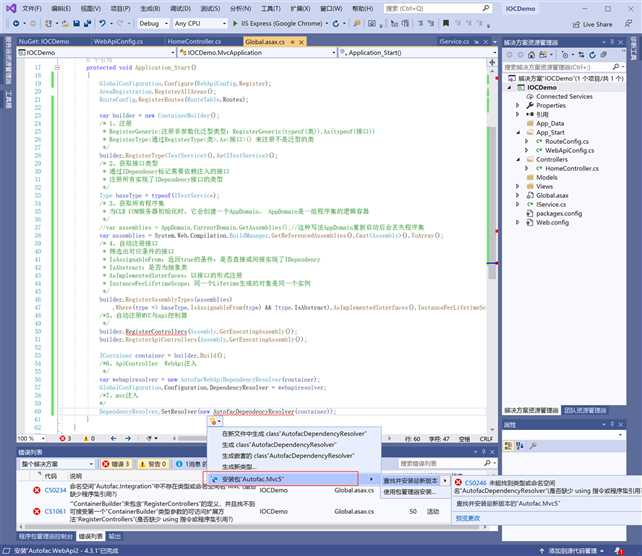The width and height of the screenshot is (642, 556).
Task: Click the feedback icon beside Live Share
Action: tap(628, 24)
